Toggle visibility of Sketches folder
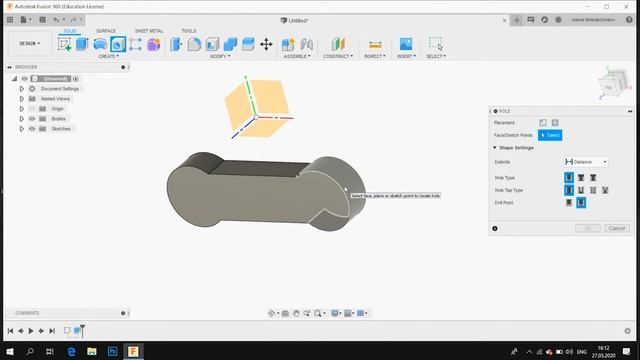 point(32,129)
